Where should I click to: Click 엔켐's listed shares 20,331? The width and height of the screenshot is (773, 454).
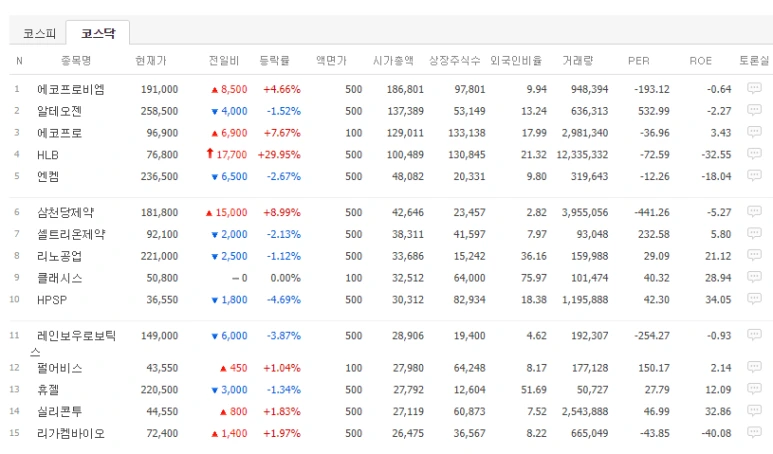pyautogui.click(x=469, y=176)
